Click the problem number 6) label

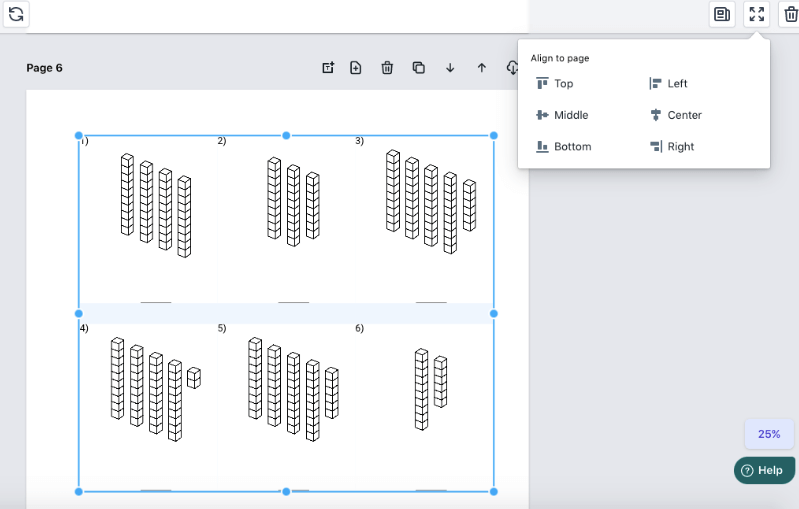[x=359, y=328]
